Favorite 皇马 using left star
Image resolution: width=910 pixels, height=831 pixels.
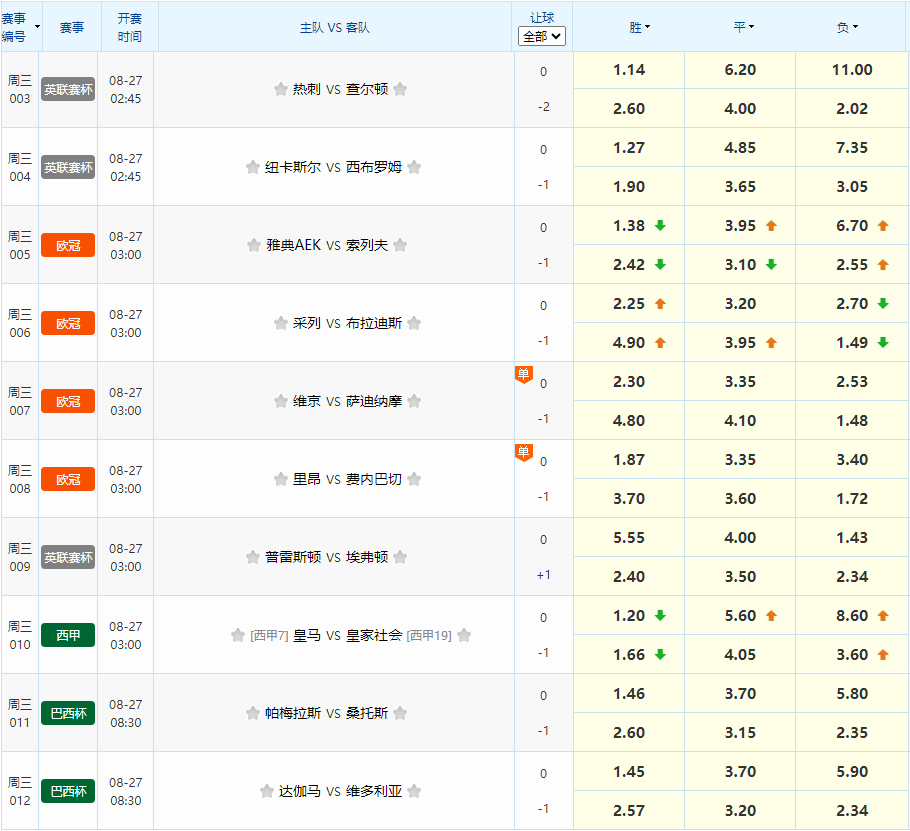click(x=238, y=635)
